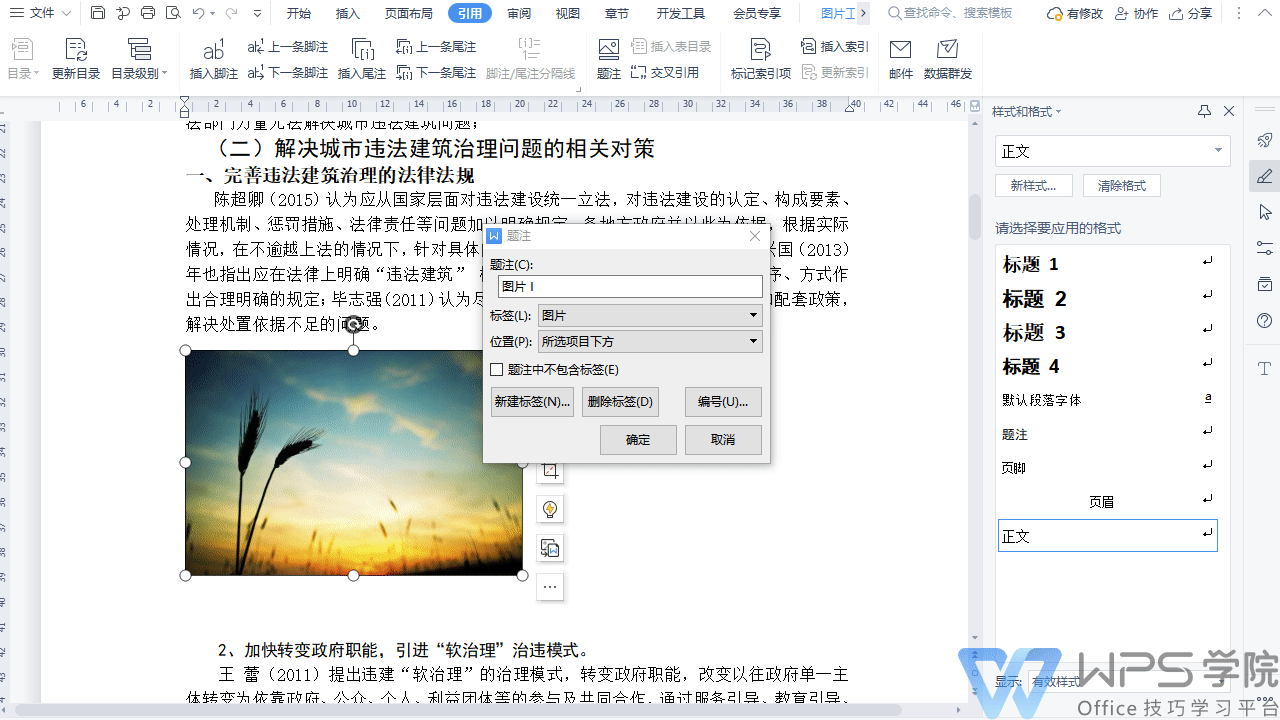Viewport: 1280px width, 720px height.
Task: Click the Undo arrow icon
Action: tap(199, 13)
